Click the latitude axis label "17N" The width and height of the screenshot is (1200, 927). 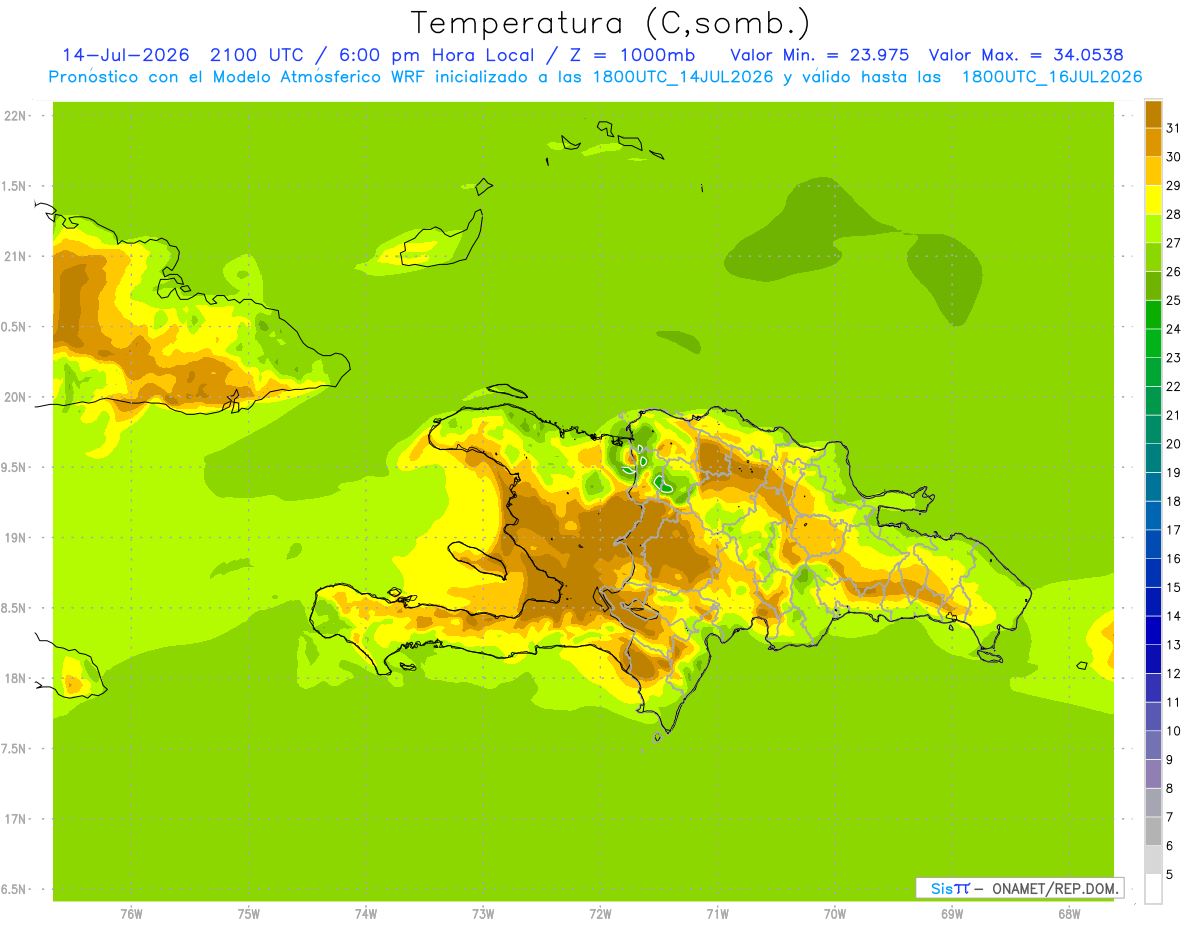point(14,819)
